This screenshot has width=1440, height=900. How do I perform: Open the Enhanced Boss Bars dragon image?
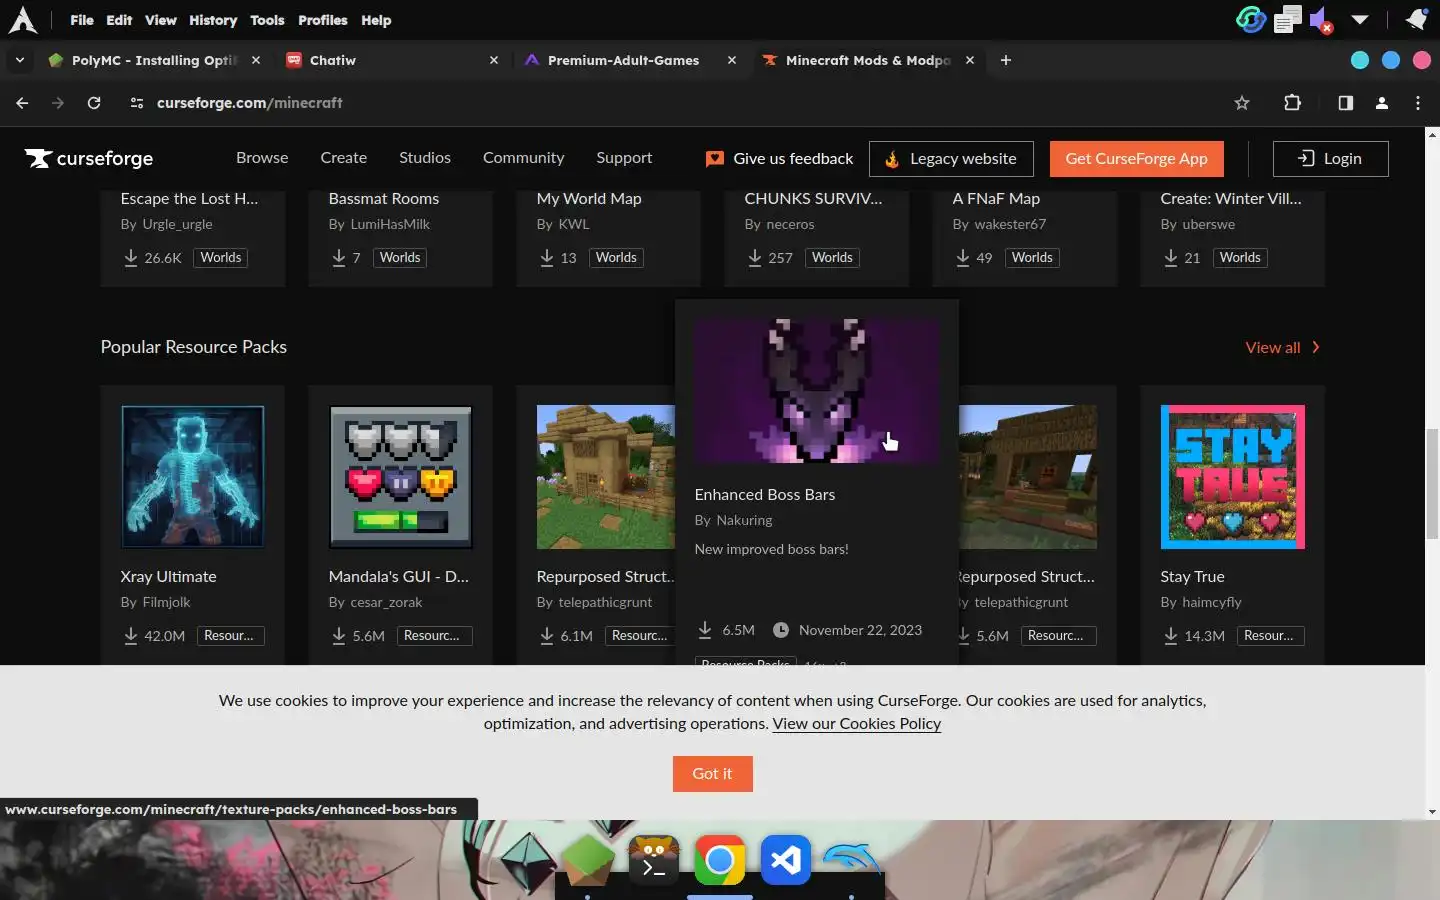[x=817, y=391]
